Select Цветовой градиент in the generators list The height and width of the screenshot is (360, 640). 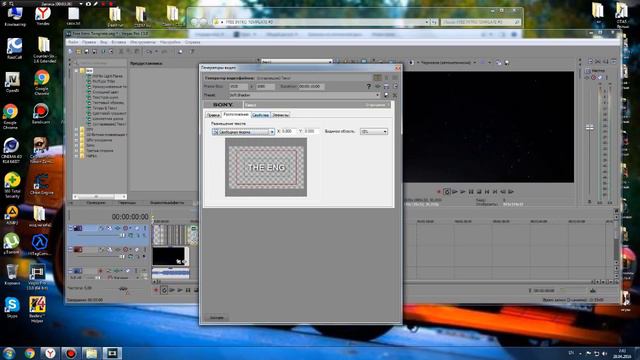point(108,113)
